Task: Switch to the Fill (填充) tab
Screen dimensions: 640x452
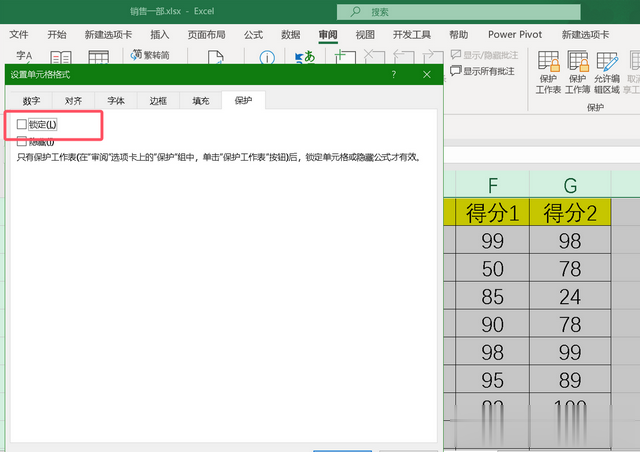Action: click(200, 101)
